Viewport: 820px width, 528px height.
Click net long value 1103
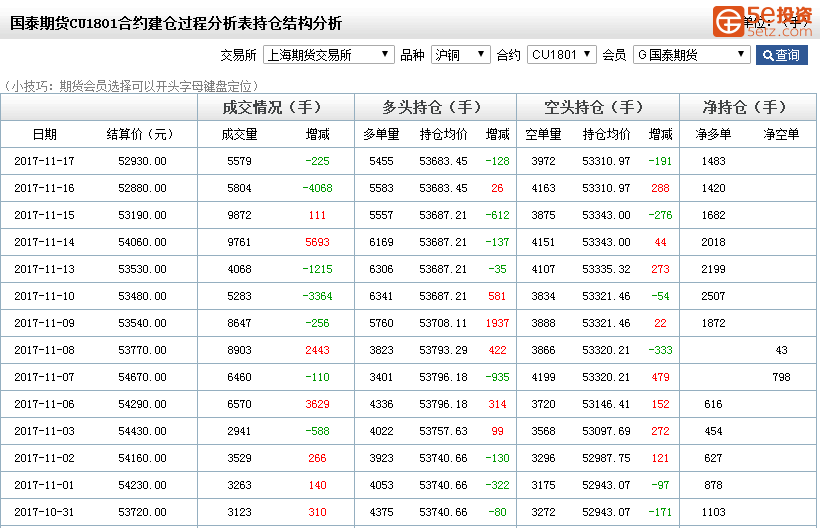(x=713, y=512)
